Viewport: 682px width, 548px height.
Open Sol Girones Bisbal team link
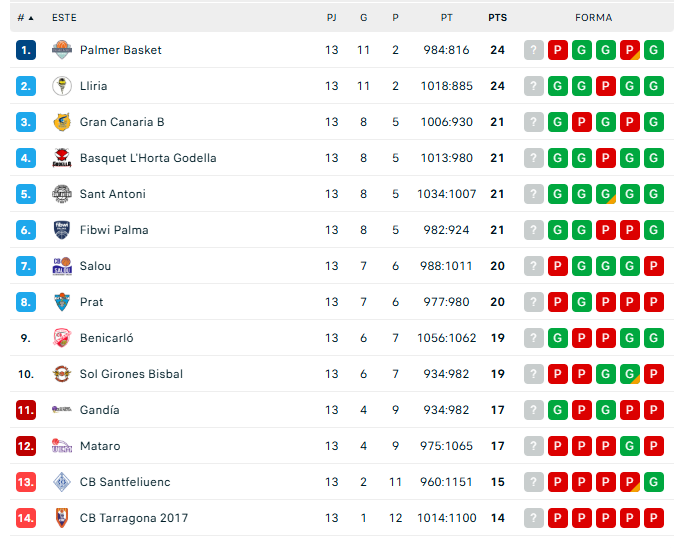pyautogui.click(x=131, y=374)
